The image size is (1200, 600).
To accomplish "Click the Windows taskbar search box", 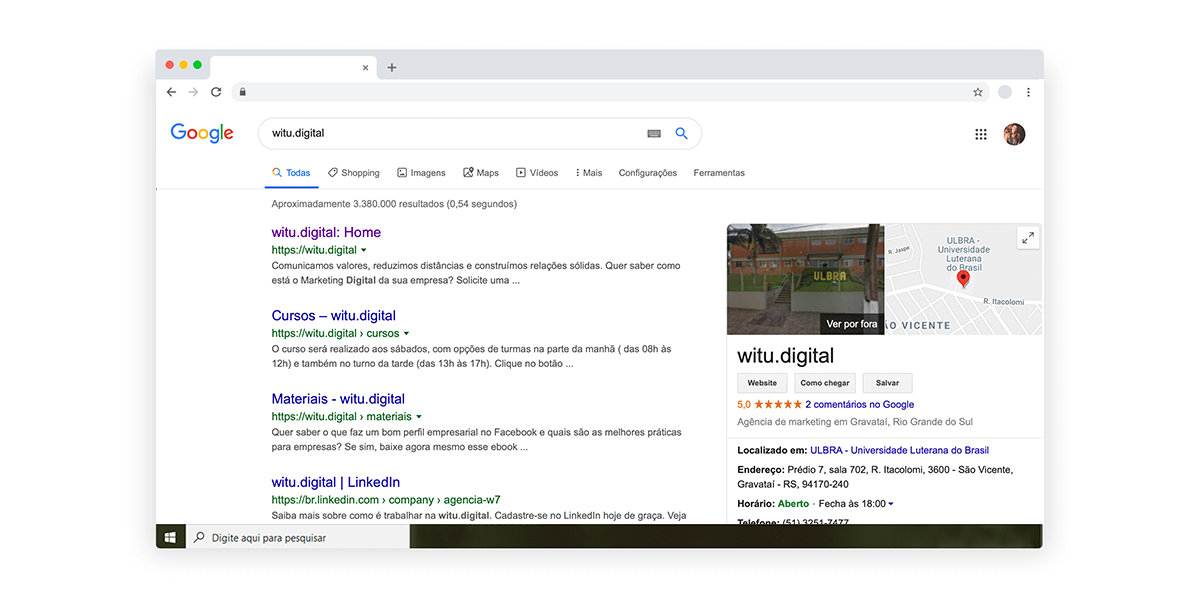I will (297, 537).
